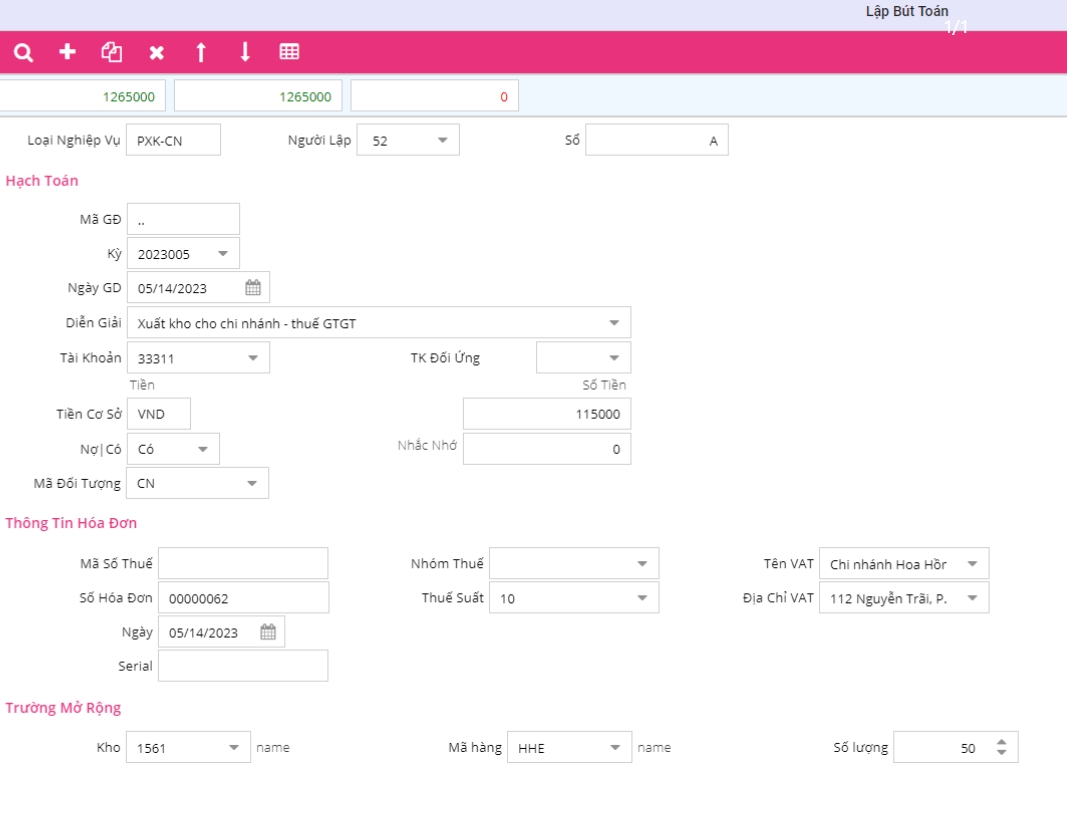Increase Số lượng with the up stepper

click(1002, 742)
